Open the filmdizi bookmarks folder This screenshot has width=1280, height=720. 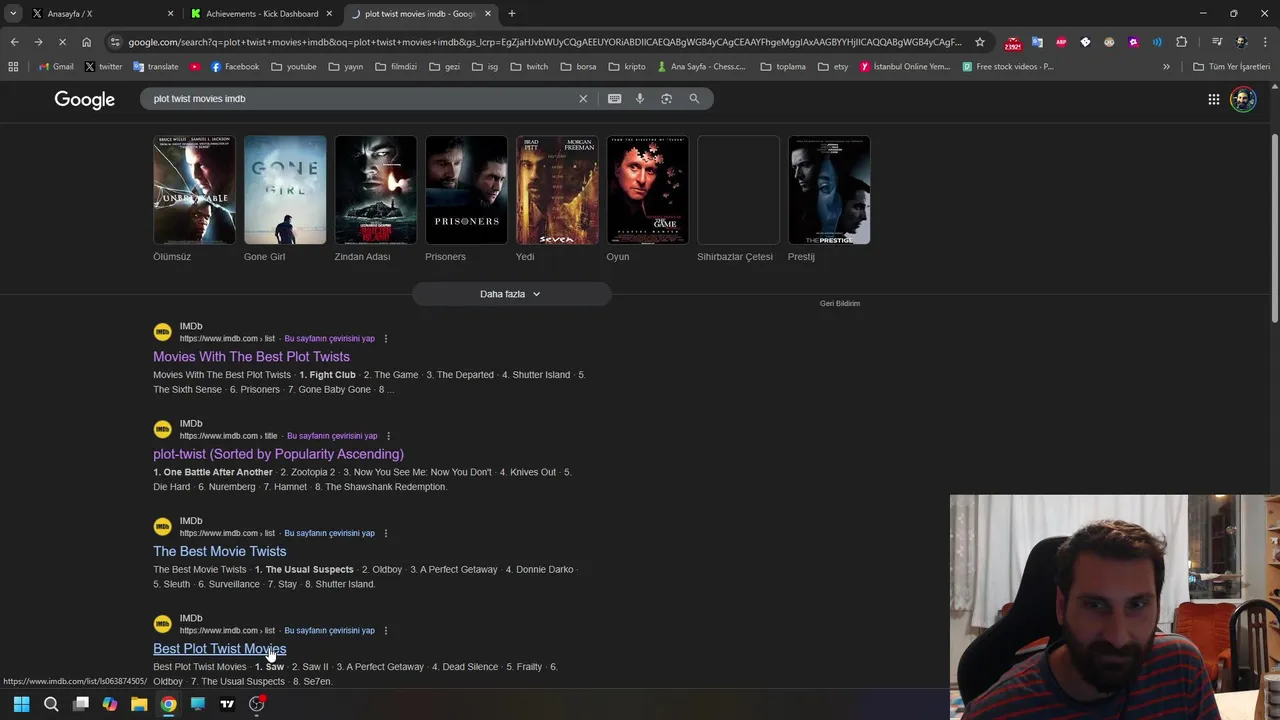tap(395, 67)
